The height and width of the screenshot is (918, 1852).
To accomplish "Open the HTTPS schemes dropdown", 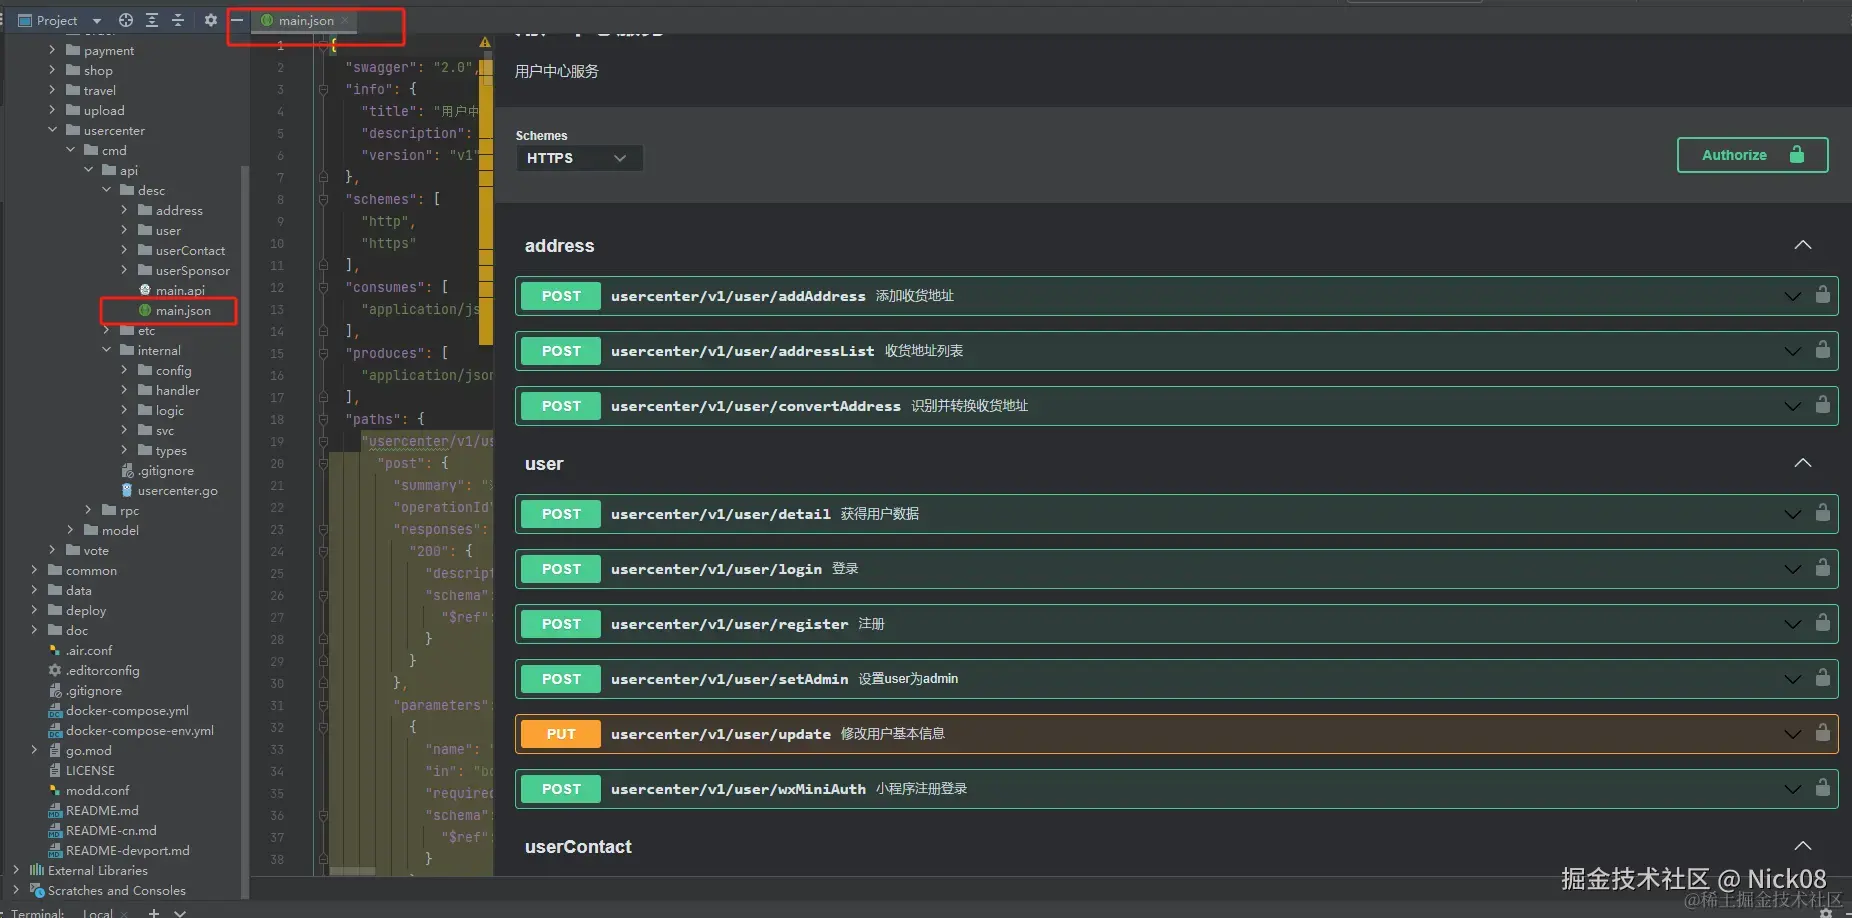I will (x=578, y=158).
